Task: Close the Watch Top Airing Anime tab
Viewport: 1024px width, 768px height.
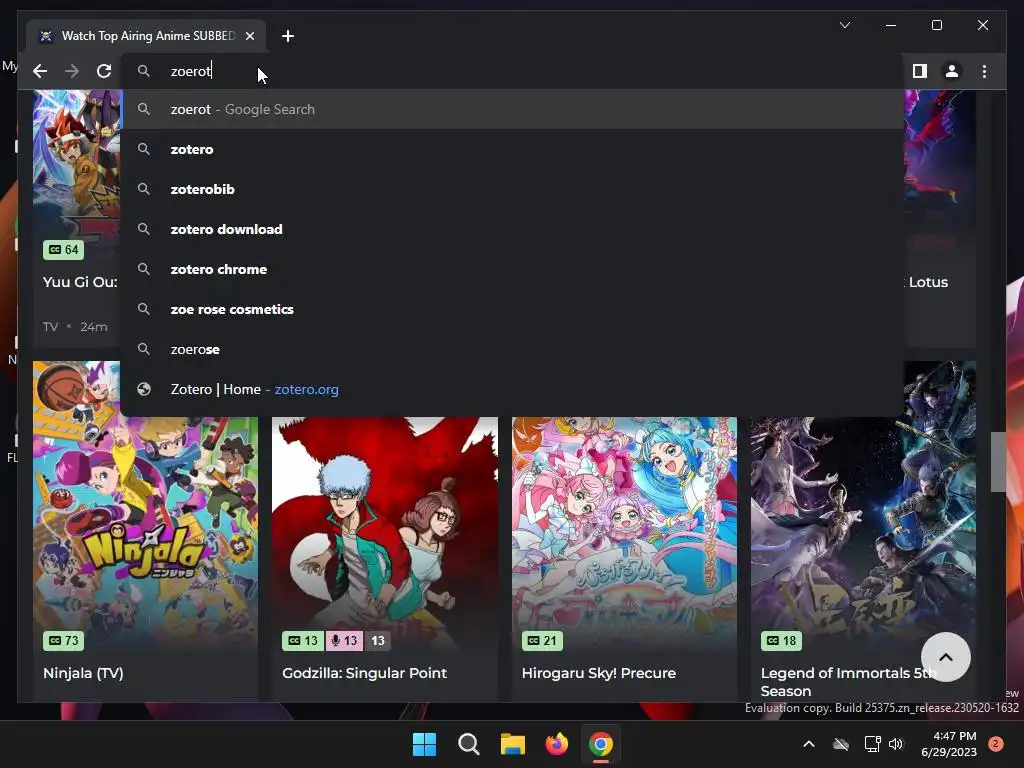Action: [x=249, y=36]
